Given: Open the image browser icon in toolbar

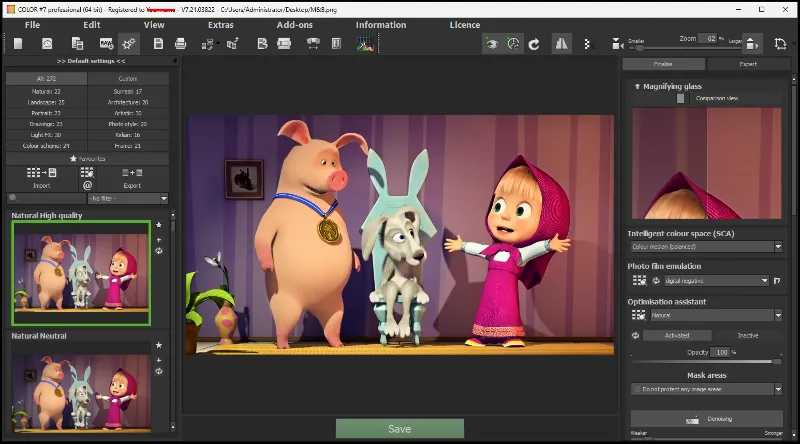Looking at the screenshot, I should pos(47,44).
